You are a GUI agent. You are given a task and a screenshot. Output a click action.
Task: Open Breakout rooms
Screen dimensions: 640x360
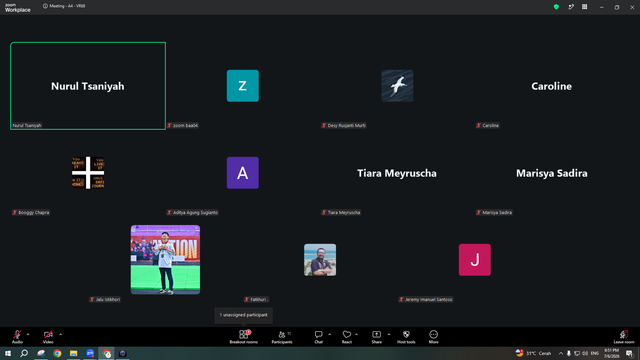tap(244, 337)
